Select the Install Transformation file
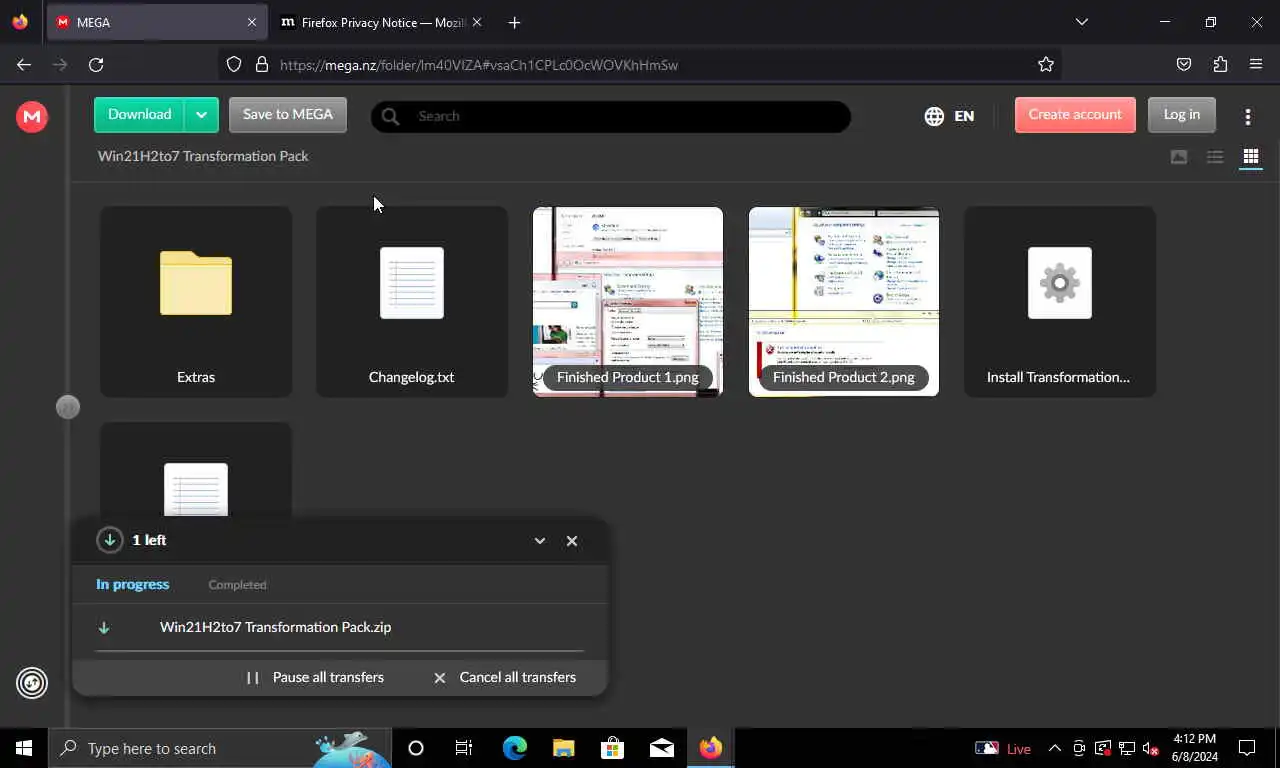This screenshot has width=1280, height=768. click(1060, 302)
